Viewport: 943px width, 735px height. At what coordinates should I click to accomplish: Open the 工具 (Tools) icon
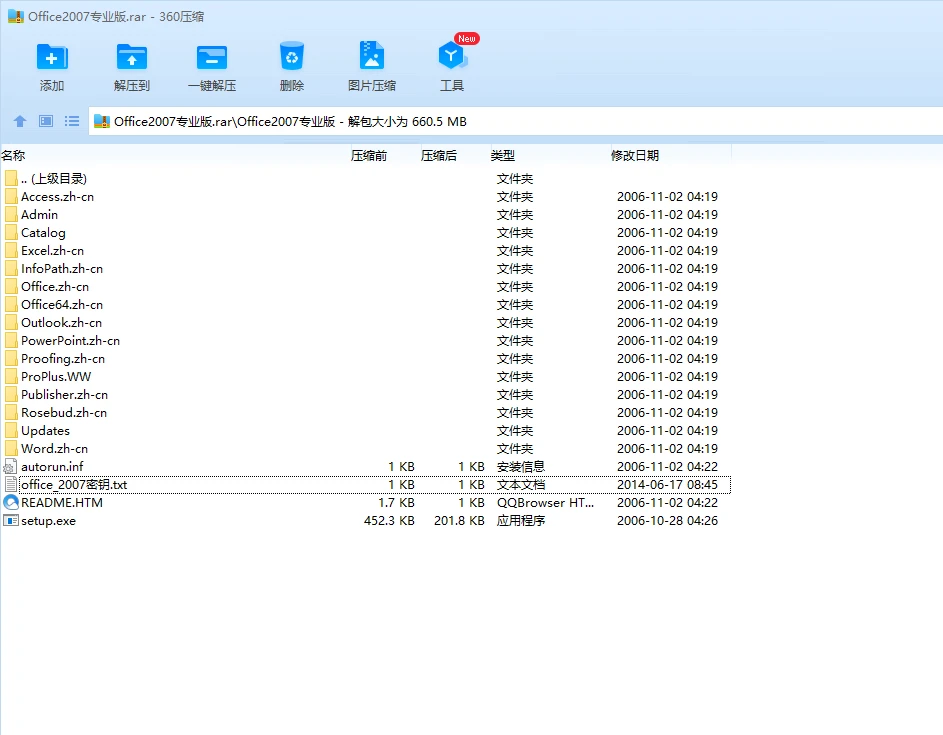click(x=452, y=57)
